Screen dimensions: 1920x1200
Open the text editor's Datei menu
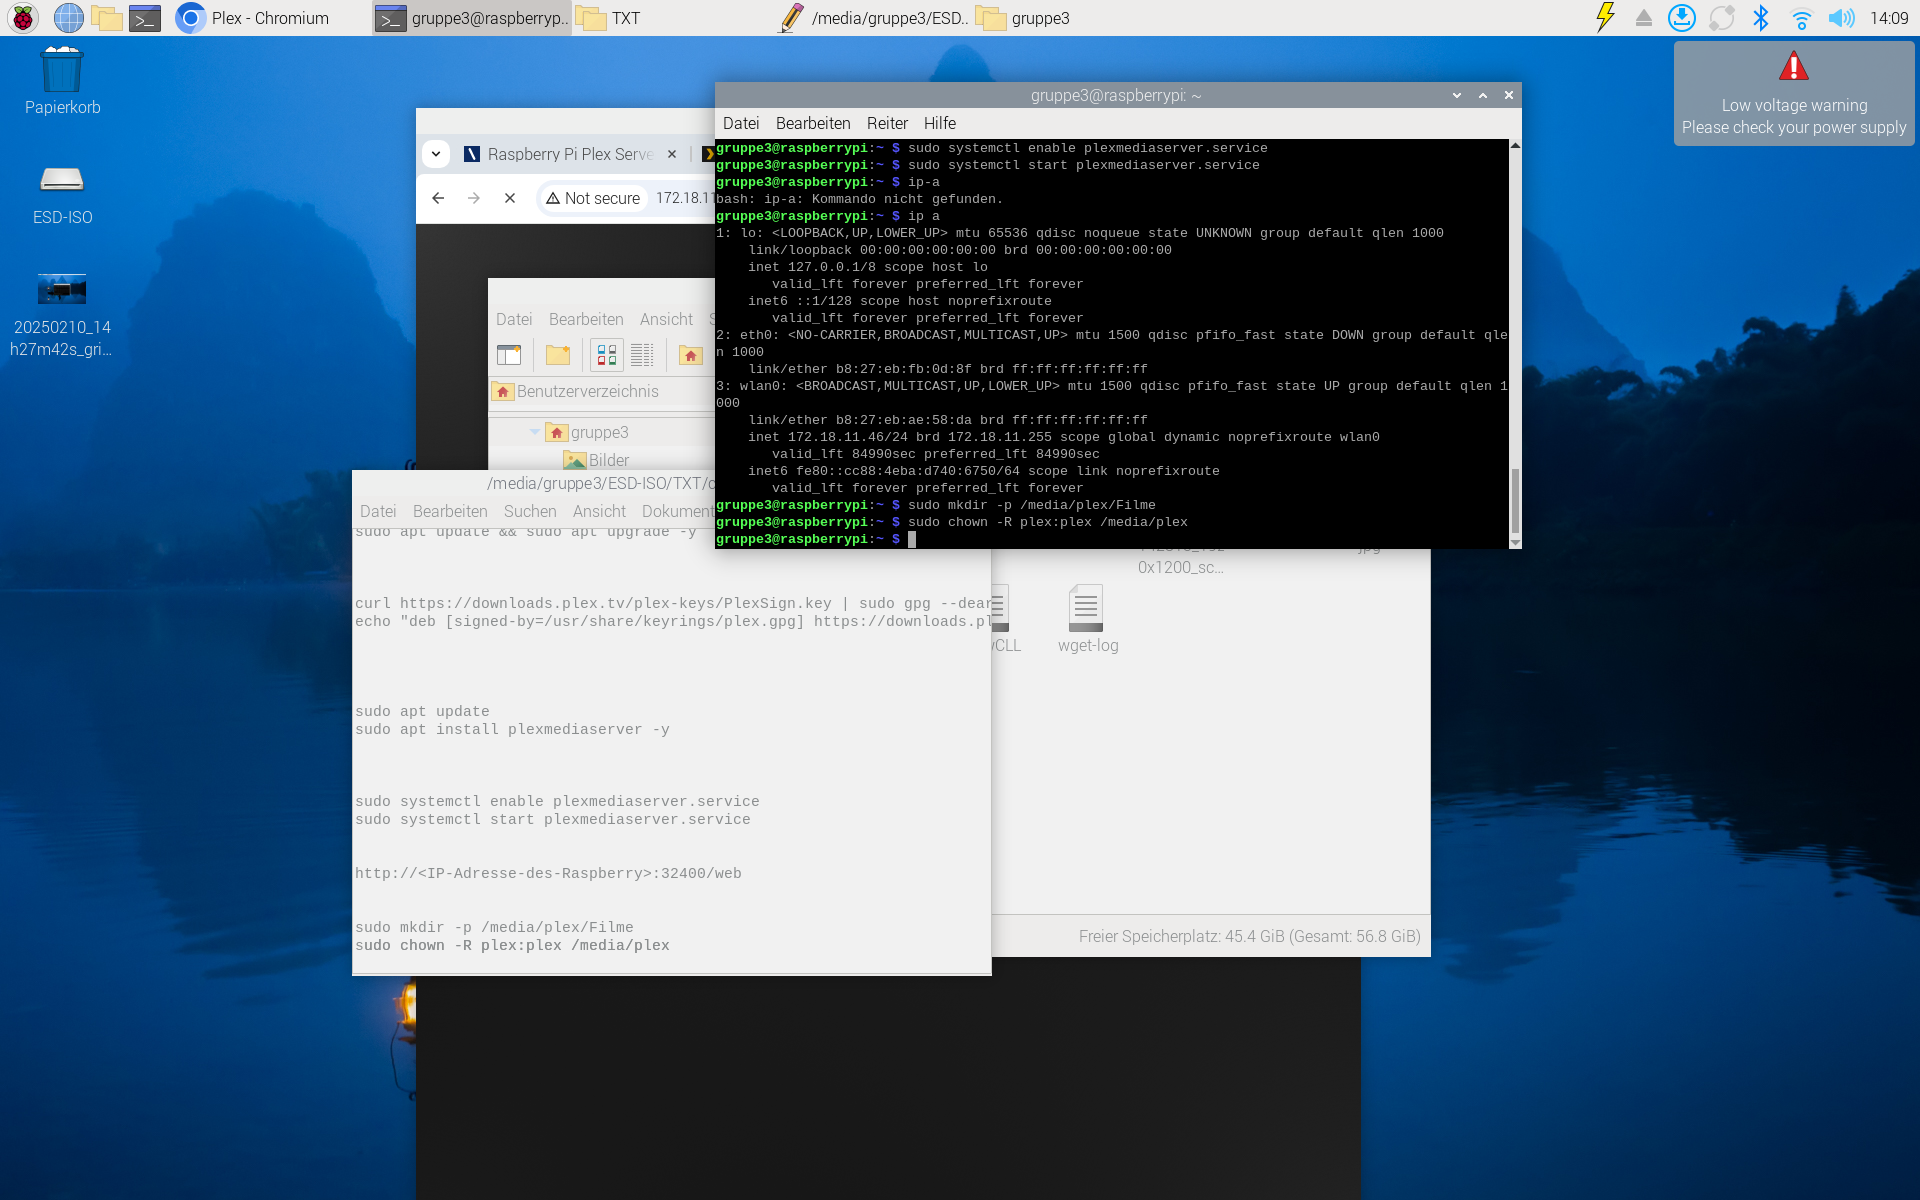[x=378, y=511]
